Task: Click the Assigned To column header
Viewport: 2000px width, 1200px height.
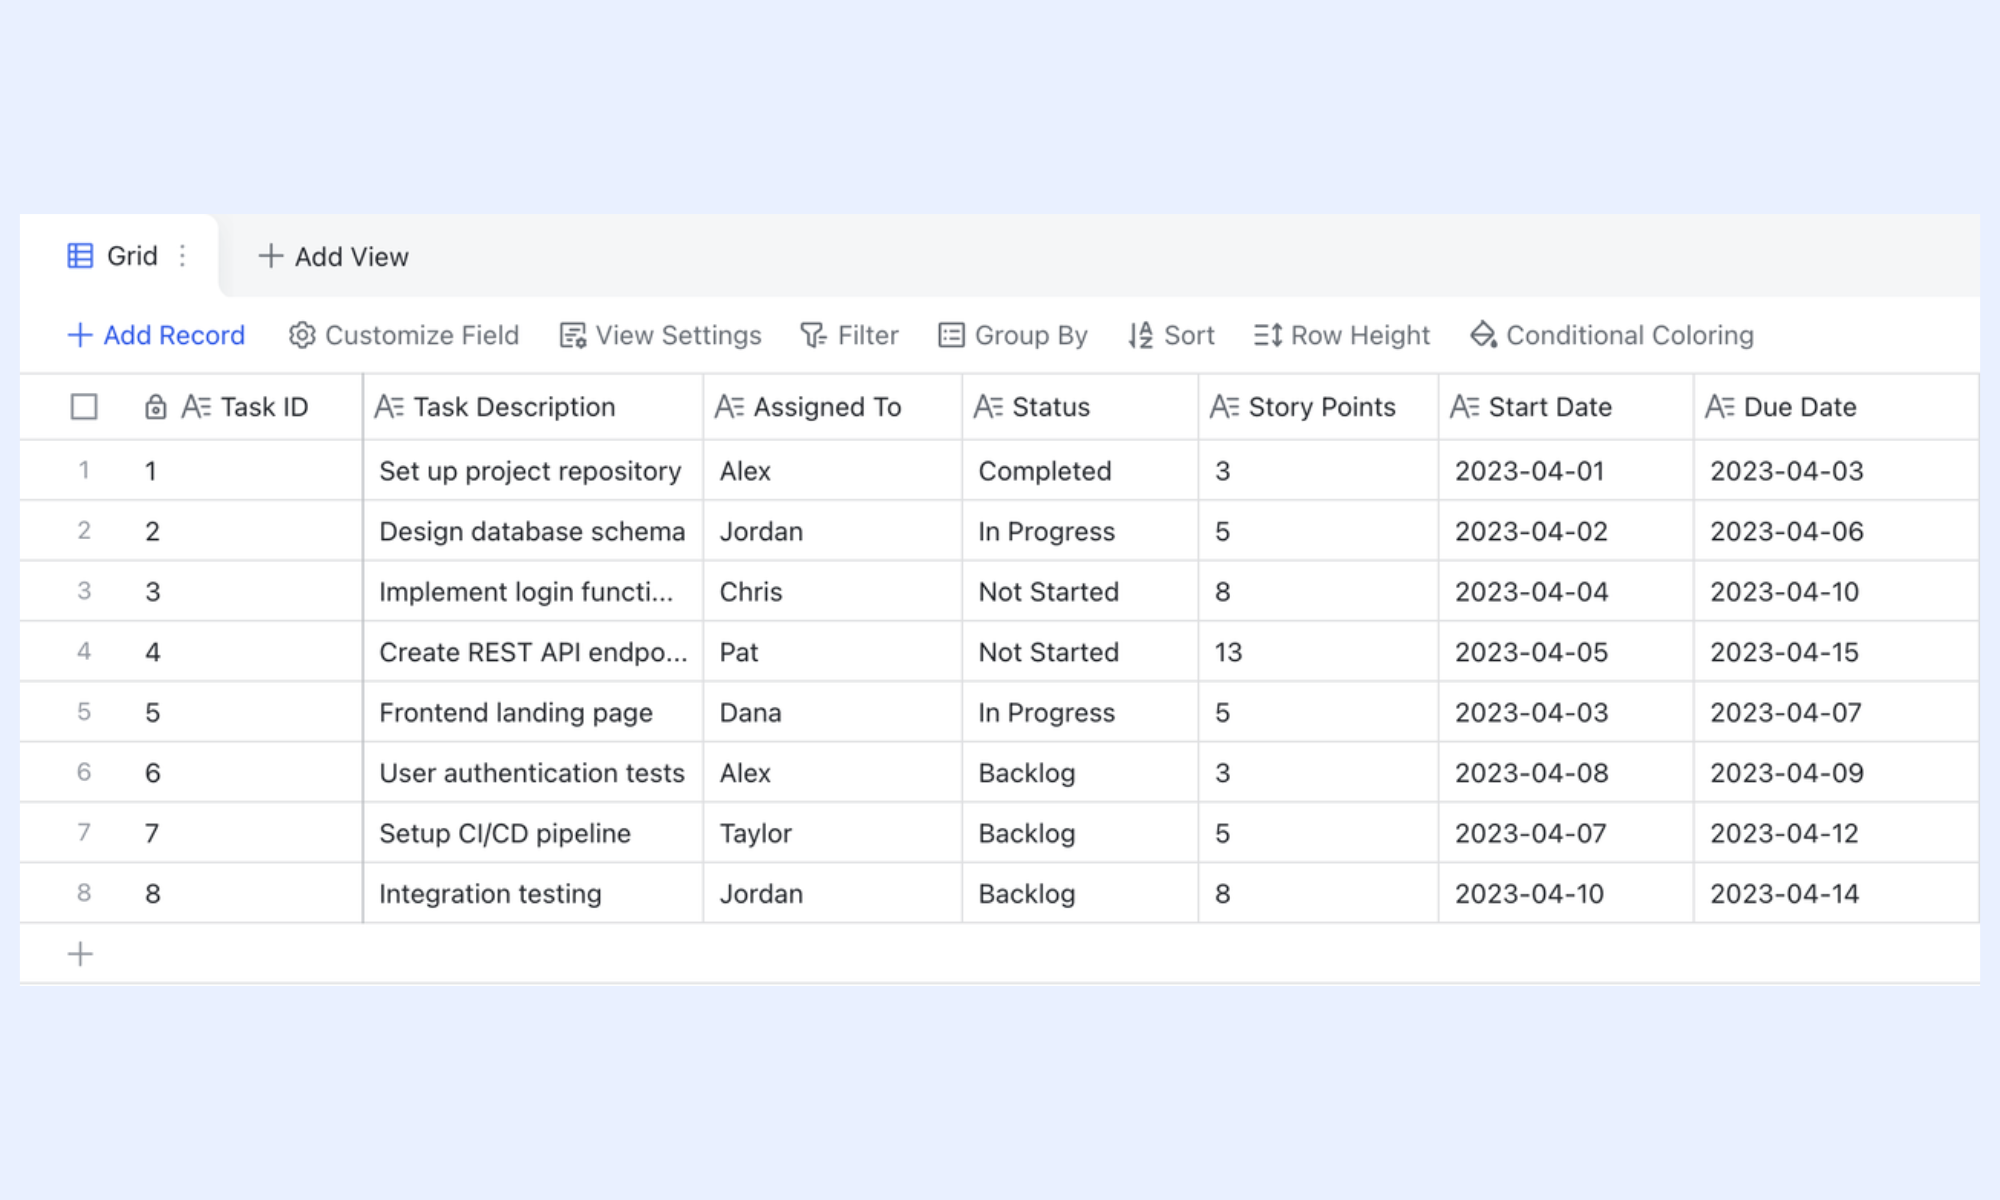Action: (832, 407)
